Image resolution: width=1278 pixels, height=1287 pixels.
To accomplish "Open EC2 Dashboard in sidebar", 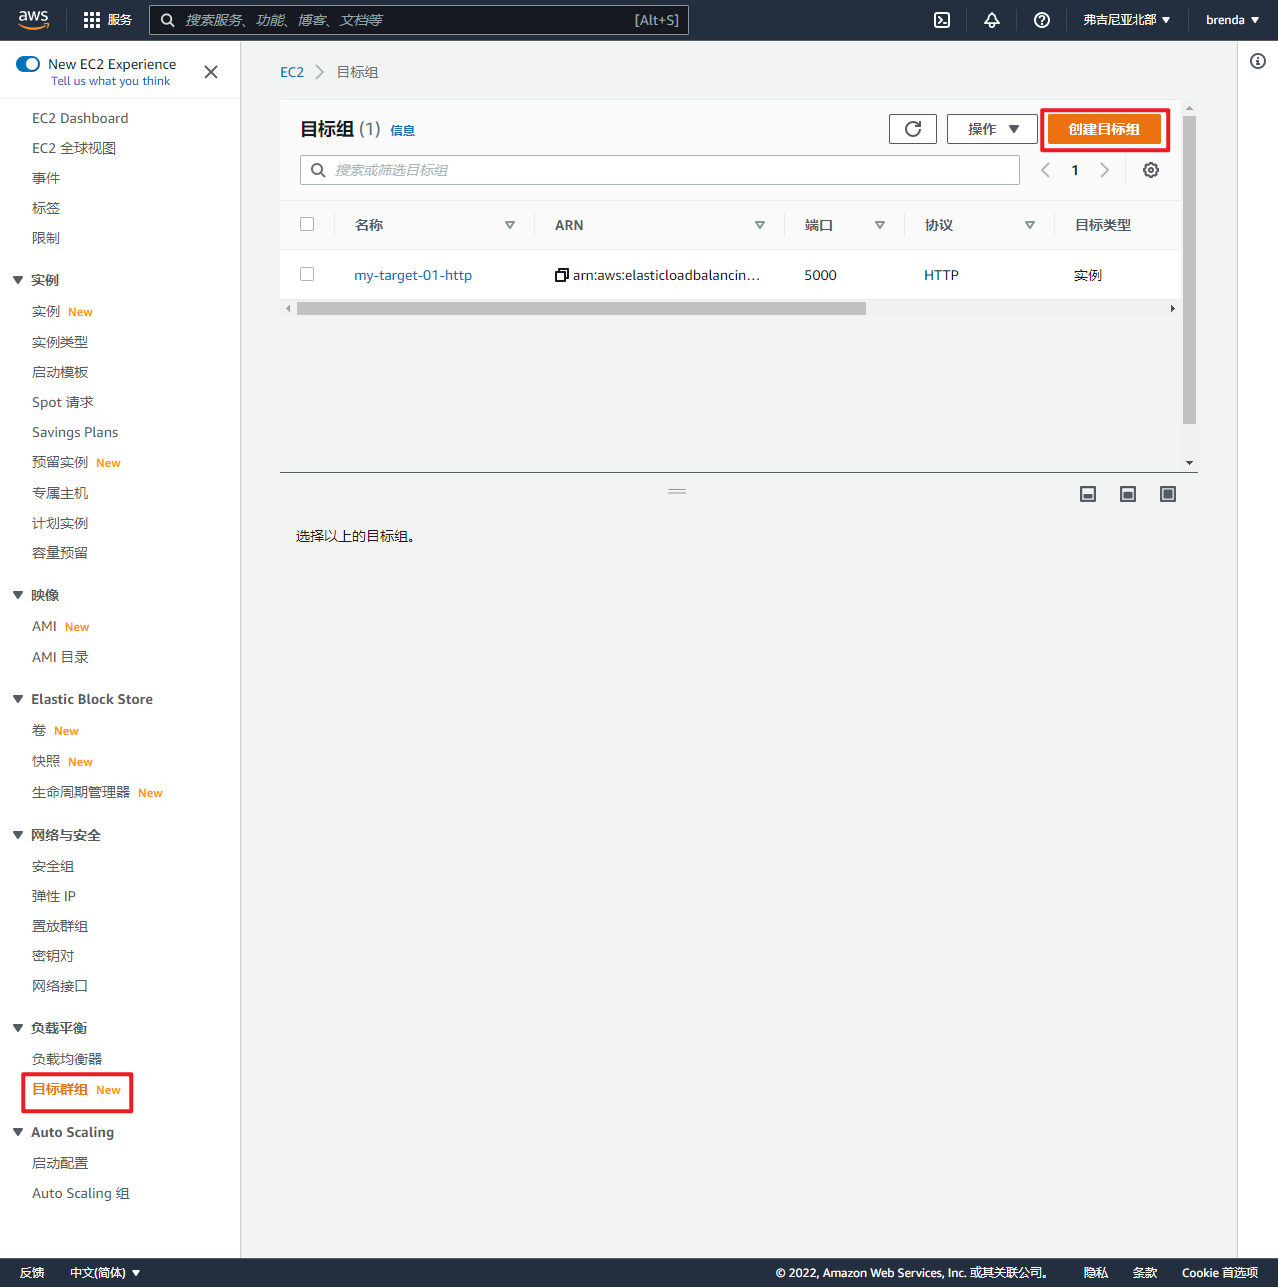I will pos(80,118).
